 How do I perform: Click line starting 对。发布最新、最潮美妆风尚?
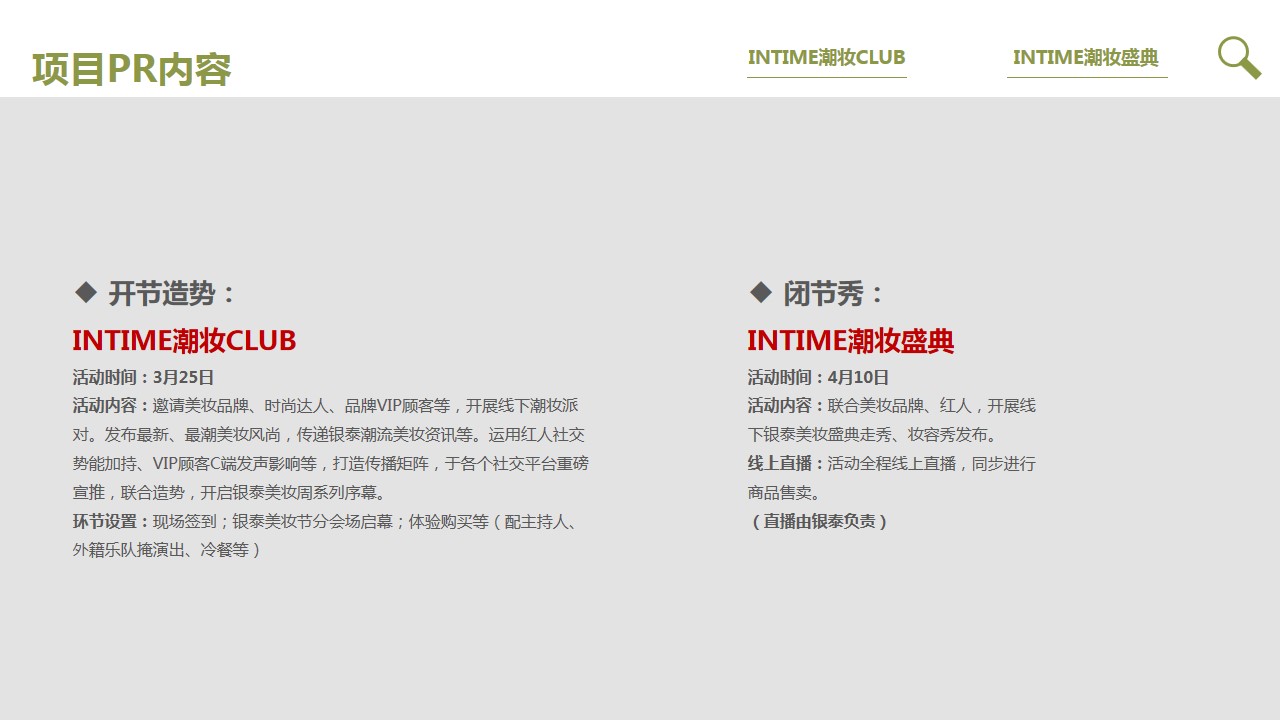point(329,435)
